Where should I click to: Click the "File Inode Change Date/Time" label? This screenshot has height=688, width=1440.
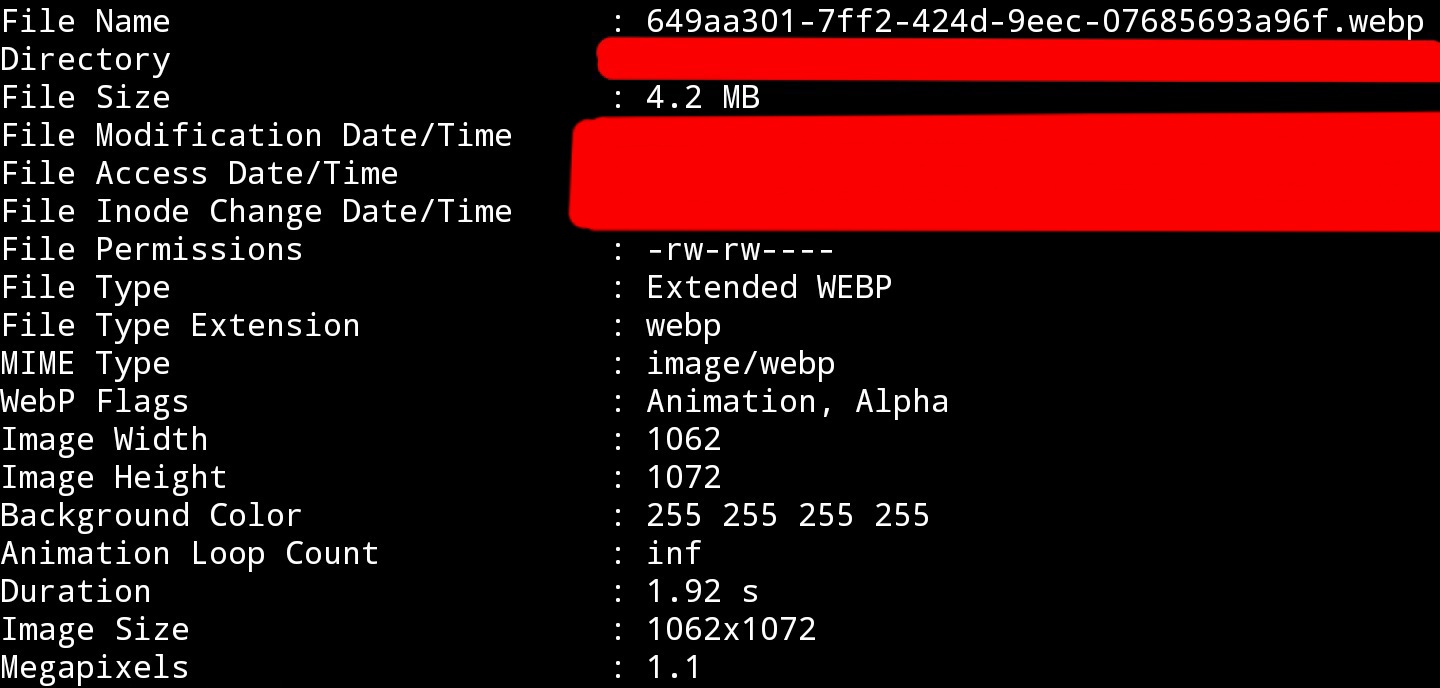click(256, 212)
